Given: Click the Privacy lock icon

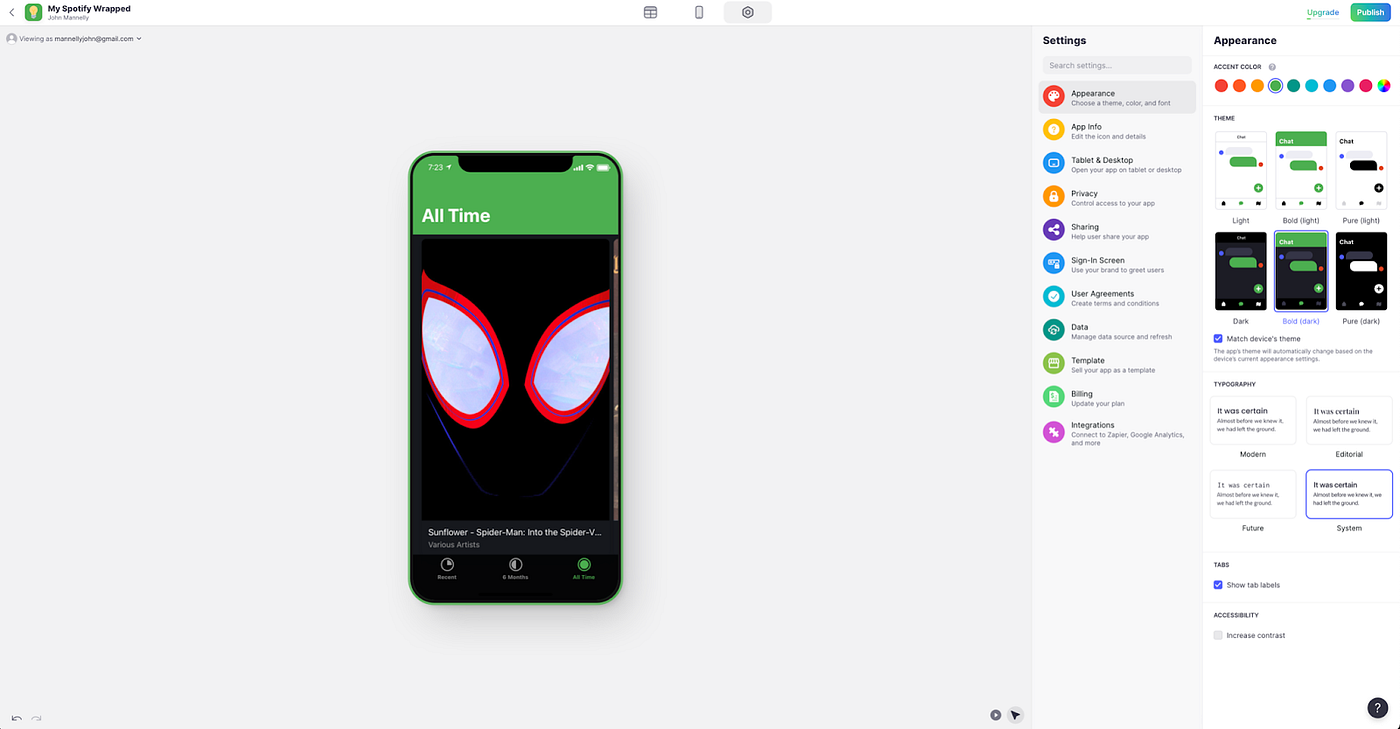Looking at the screenshot, I should (1053, 196).
